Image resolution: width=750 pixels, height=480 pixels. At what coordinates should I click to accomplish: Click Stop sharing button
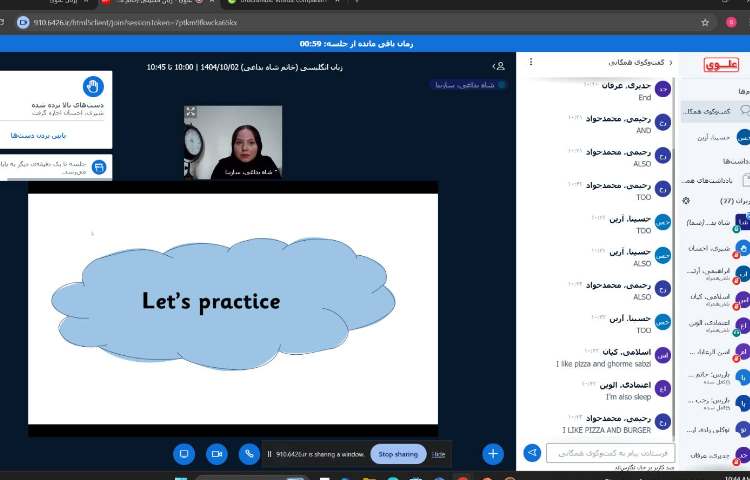pos(398,454)
